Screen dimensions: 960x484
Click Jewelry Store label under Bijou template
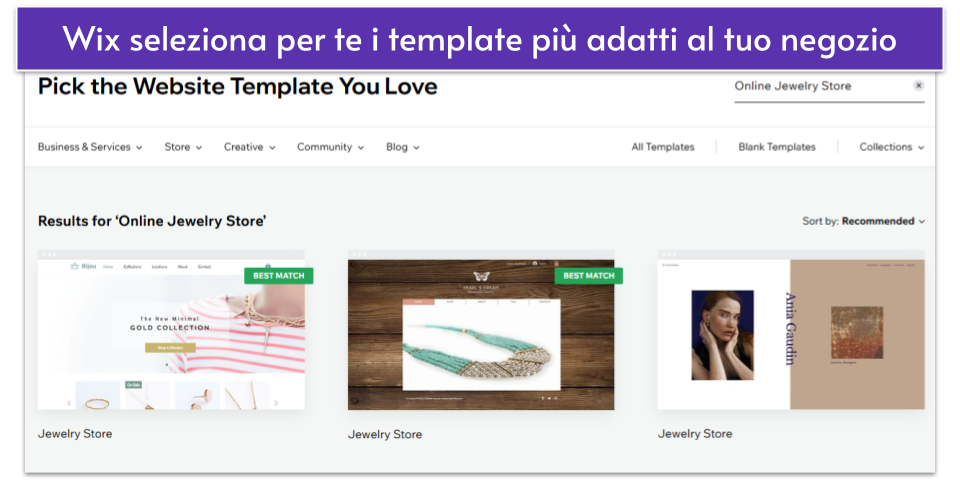click(75, 434)
